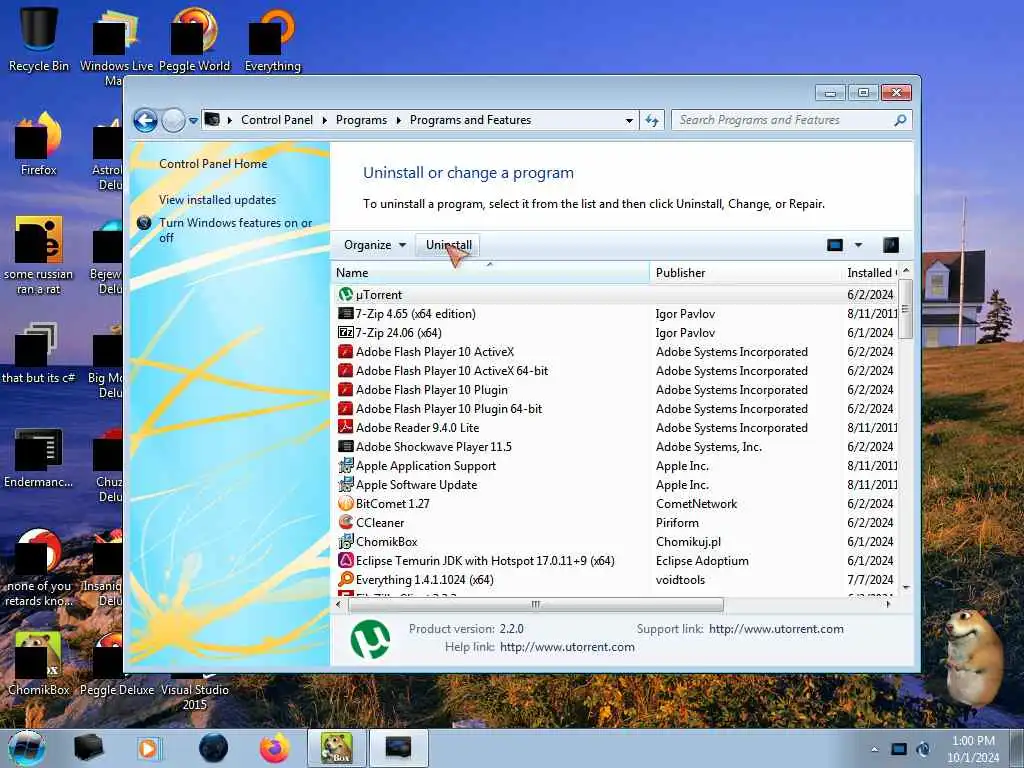The width and height of the screenshot is (1024, 768).
Task: Click the Control Panel breadcrumb segment
Action: [x=277, y=120]
